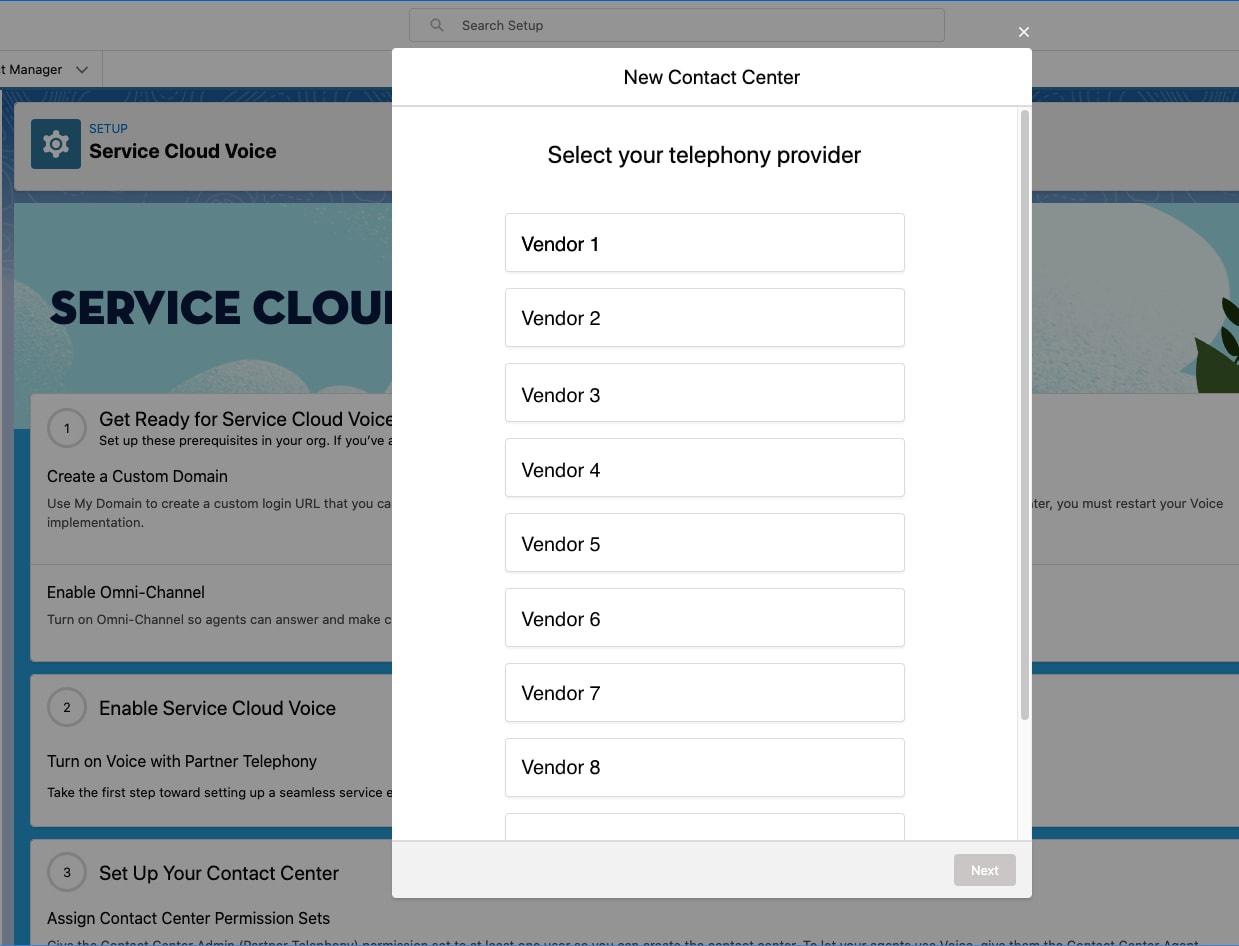Click the Next button in dialog
Image resolution: width=1239 pixels, height=946 pixels.
coord(984,870)
